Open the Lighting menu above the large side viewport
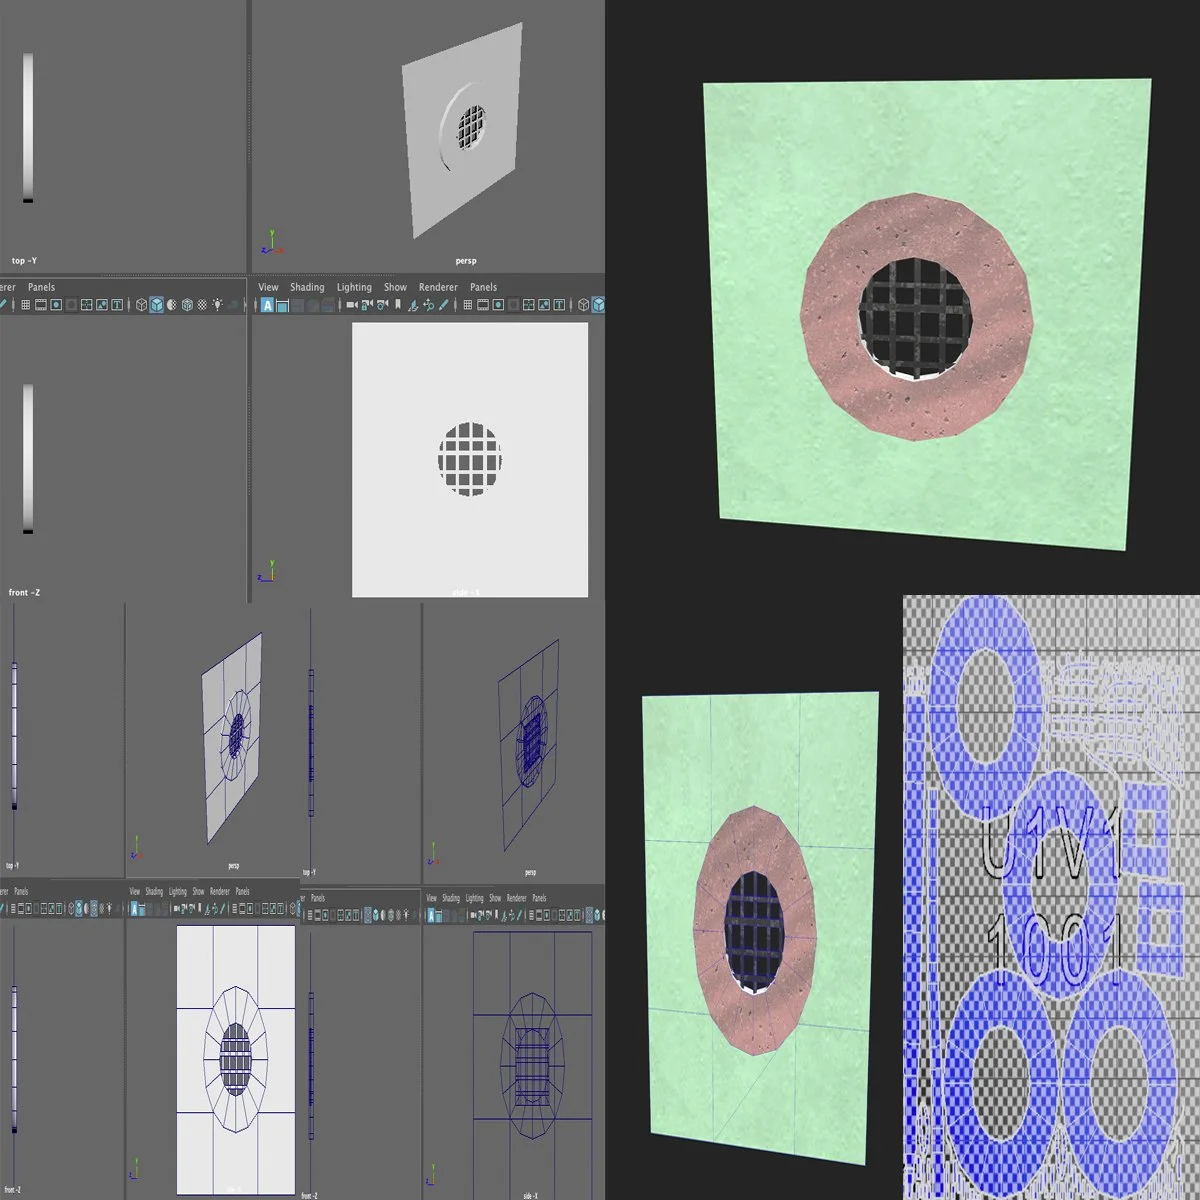Screen dimensions: 1200x1200 point(354,287)
